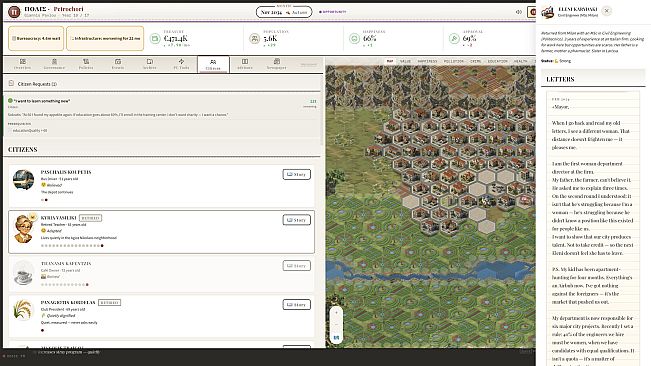Mute sound with the speaker icon
This screenshot has width=651, height=366.
[519, 12]
